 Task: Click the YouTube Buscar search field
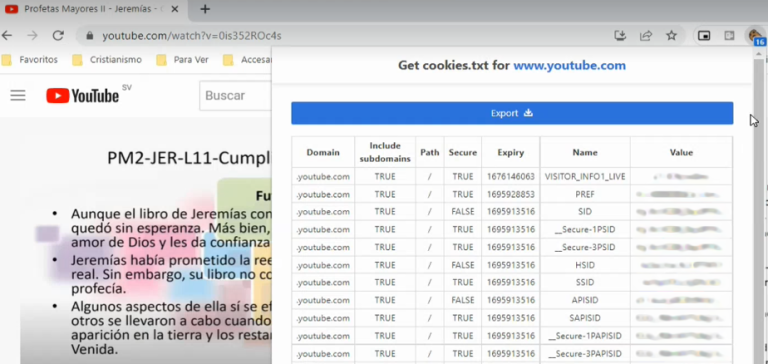tap(236, 96)
